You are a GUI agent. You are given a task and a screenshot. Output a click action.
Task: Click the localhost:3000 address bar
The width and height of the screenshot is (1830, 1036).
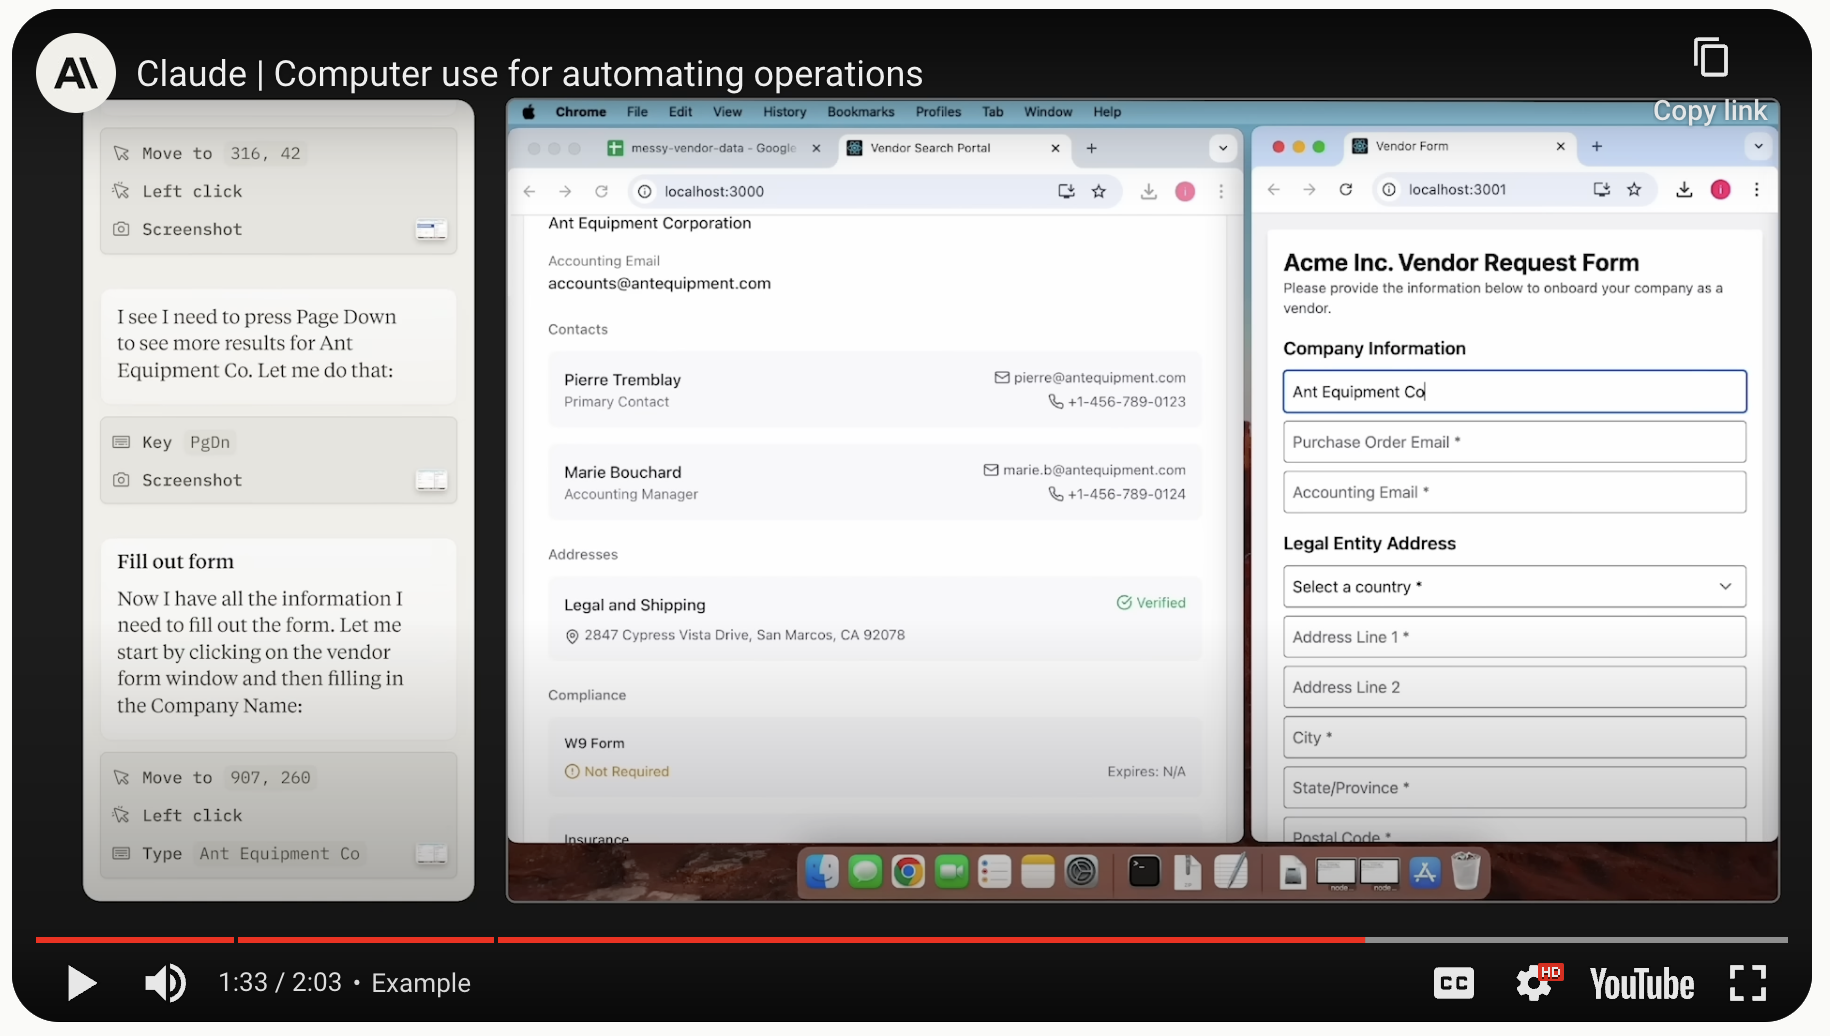[x=874, y=191]
